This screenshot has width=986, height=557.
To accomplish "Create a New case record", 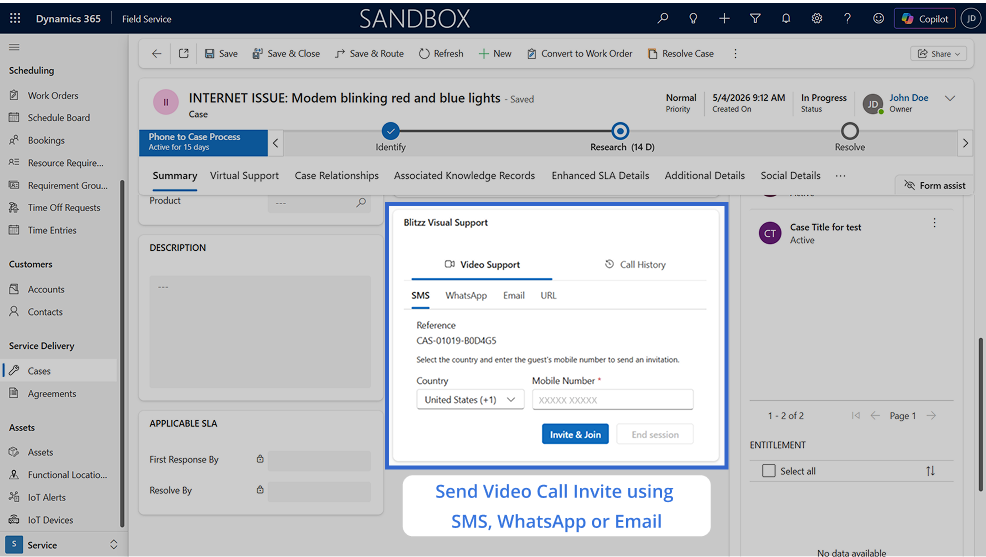I will [495, 53].
